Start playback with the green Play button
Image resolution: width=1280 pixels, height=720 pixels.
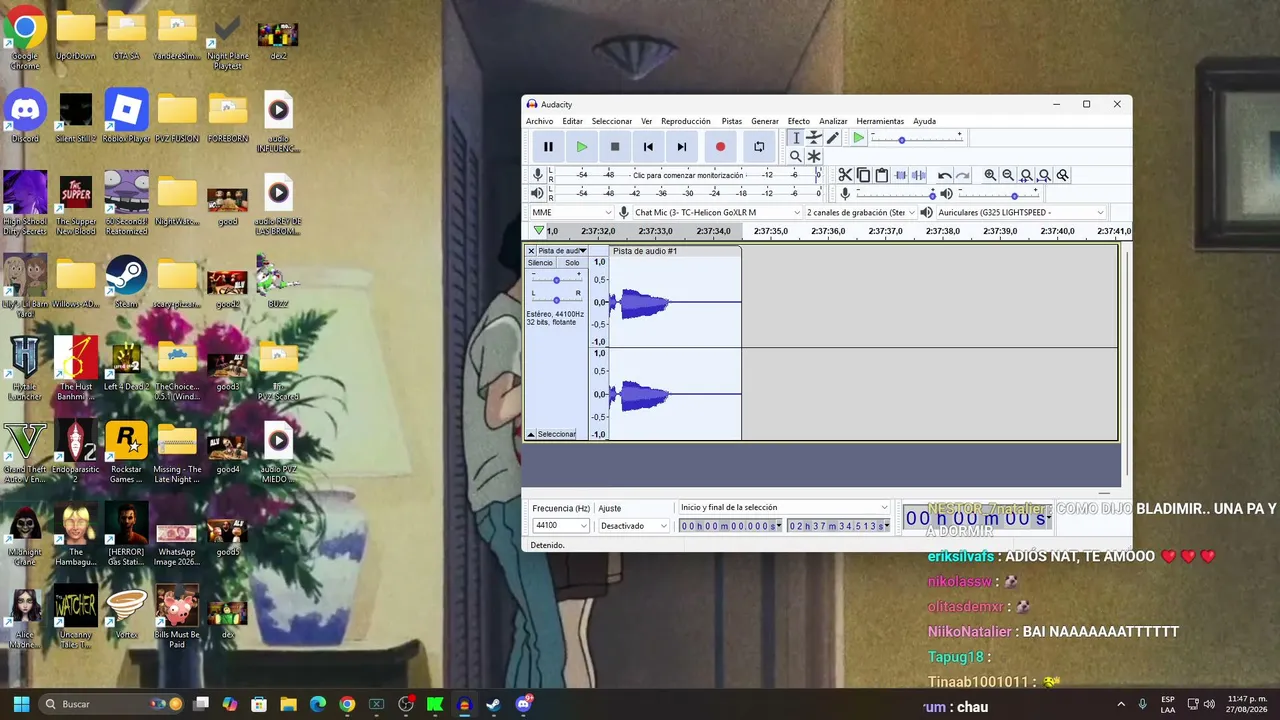(582, 147)
